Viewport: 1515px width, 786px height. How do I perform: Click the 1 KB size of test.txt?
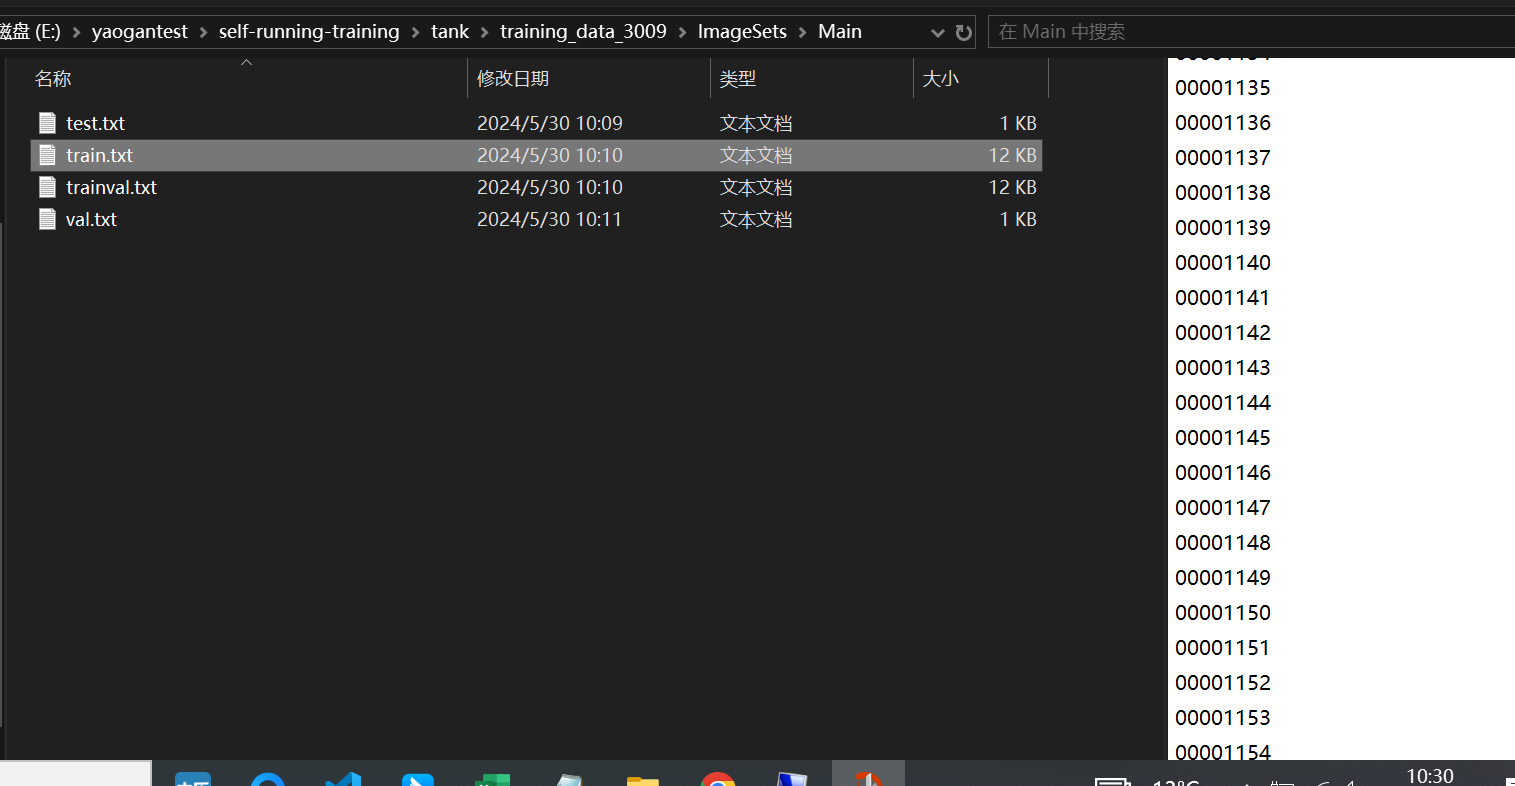1018,123
